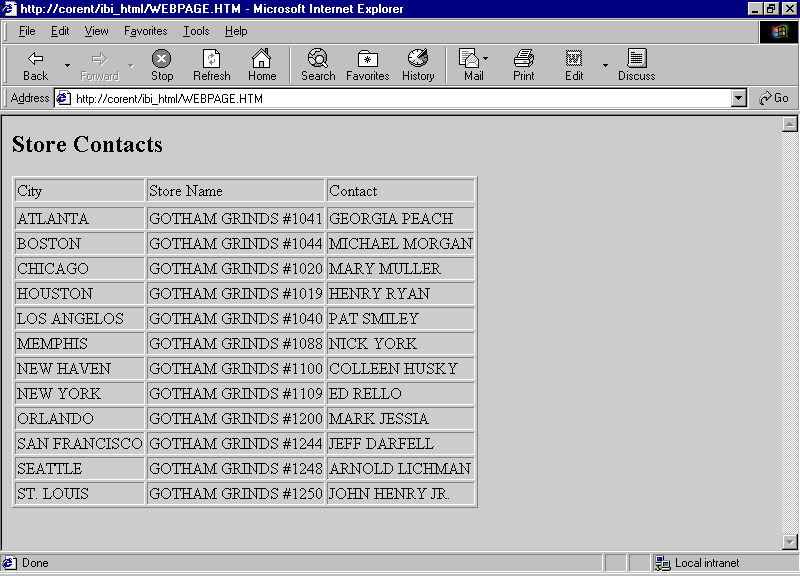Expand the Edit button dropdown arrow
Screen dimensions: 800x576
604,66
